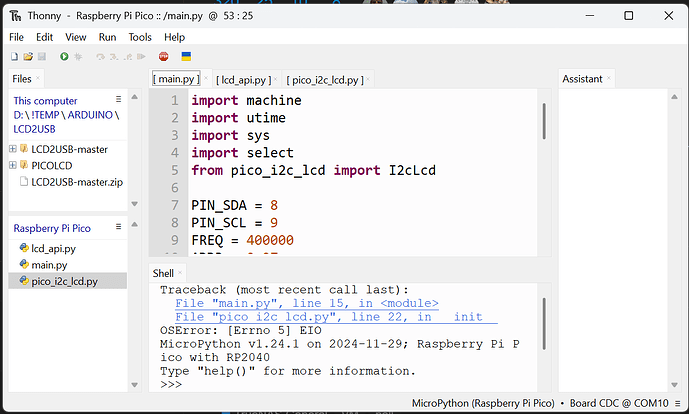
Task: Open This computer panel hamburger menu
Action: [x=118, y=99]
